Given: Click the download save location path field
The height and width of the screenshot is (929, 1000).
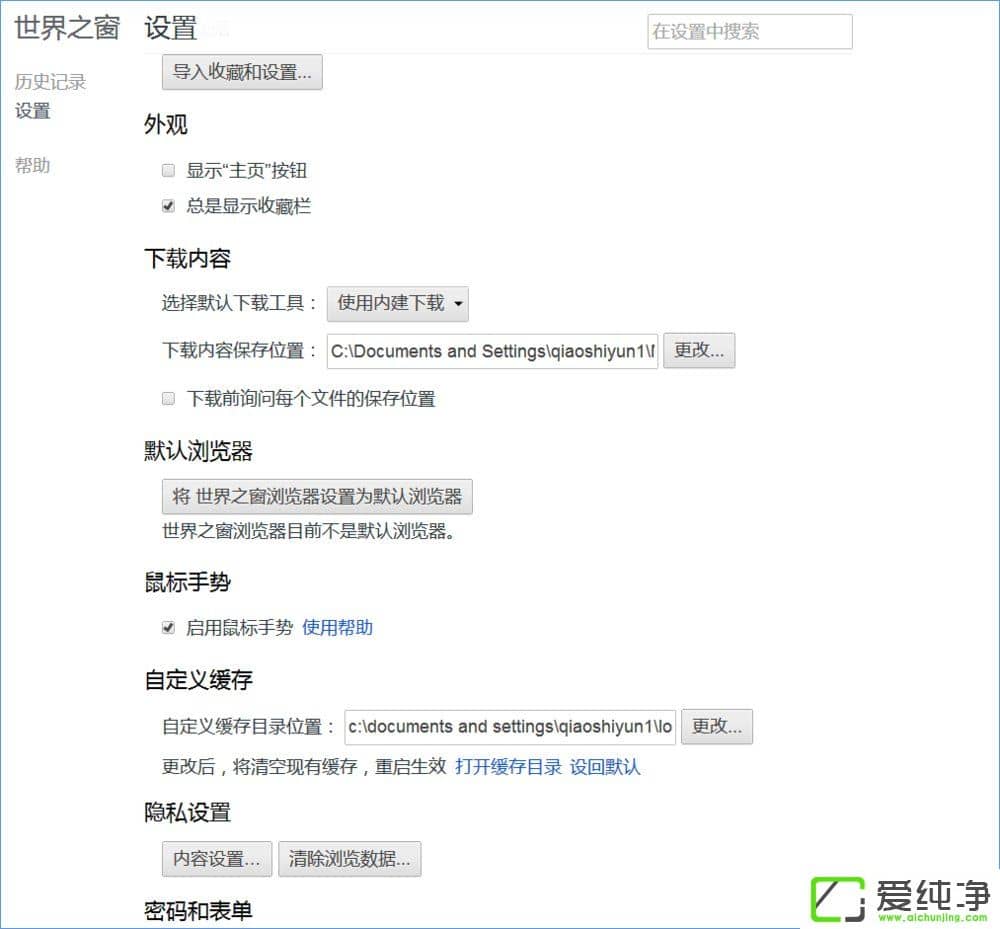Looking at the screenshot, I should 492,351.
